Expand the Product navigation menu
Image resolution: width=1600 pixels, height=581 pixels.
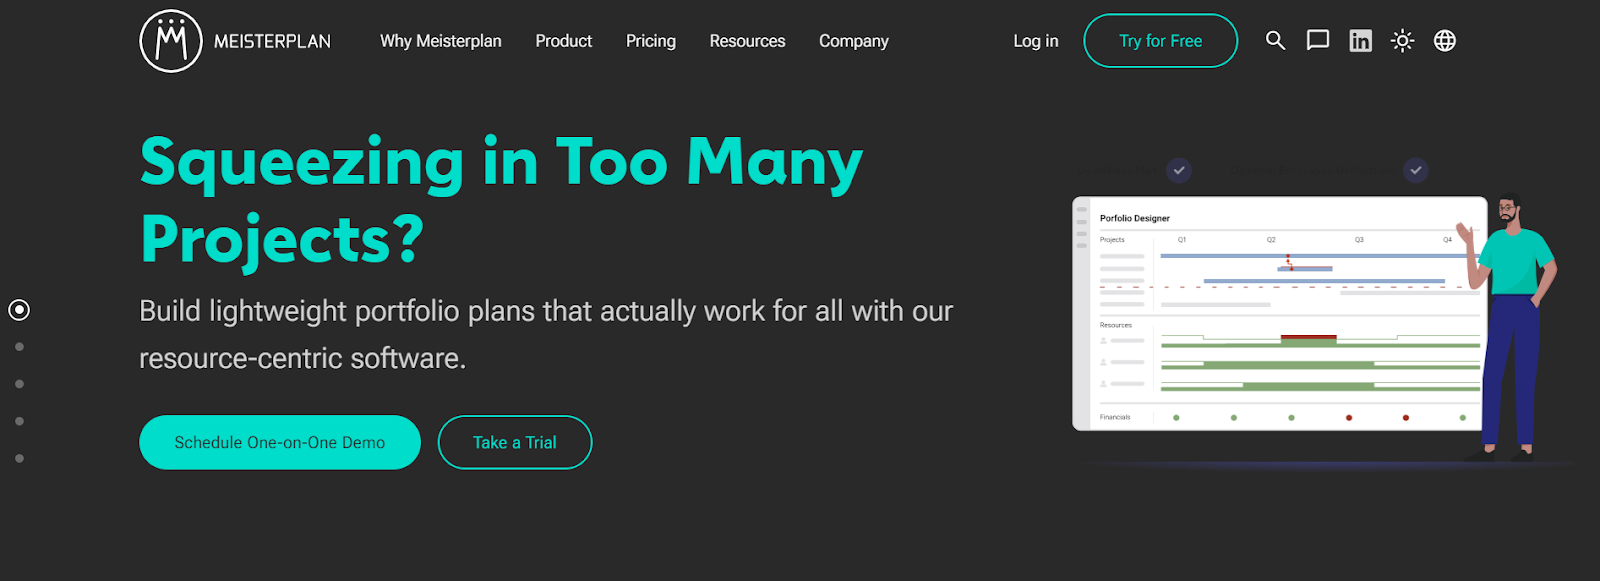(563, 41)
